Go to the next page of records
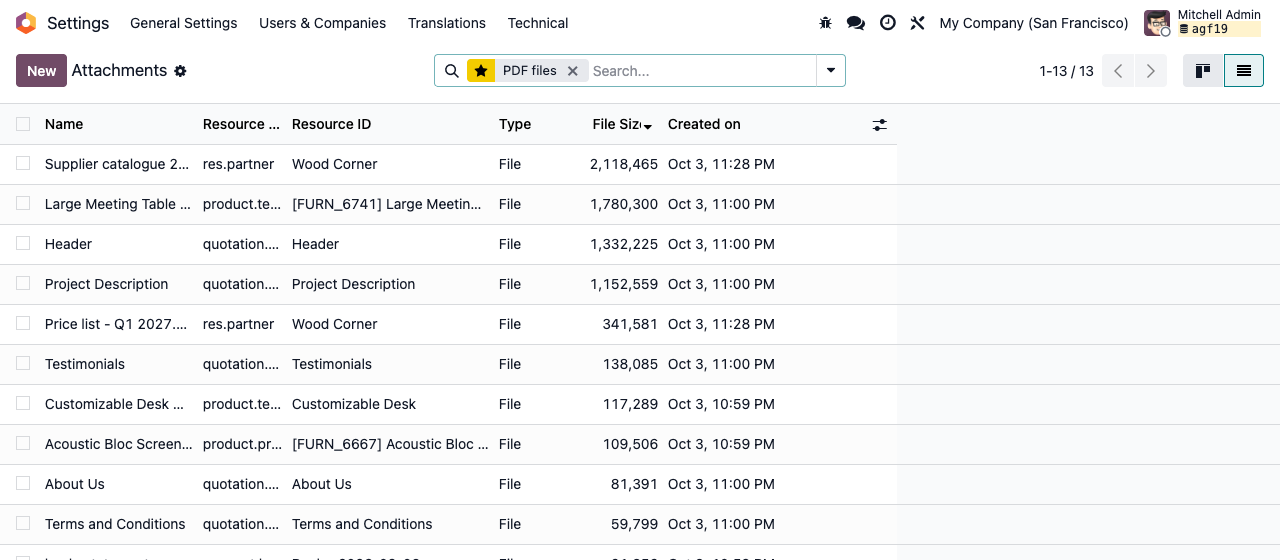 [x=1151, y=71]
